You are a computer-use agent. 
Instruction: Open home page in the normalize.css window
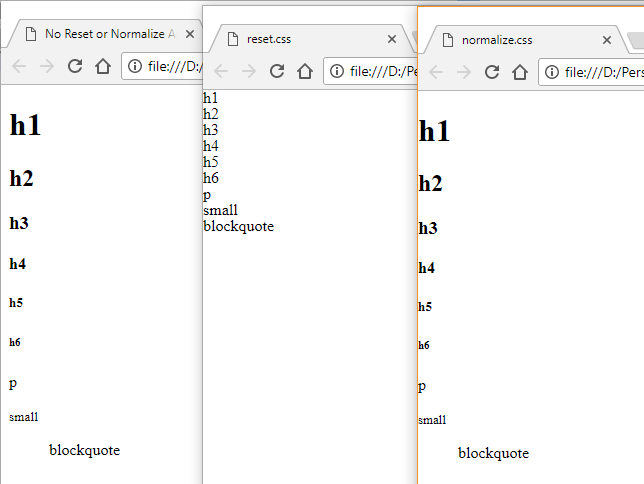point(520,72)
